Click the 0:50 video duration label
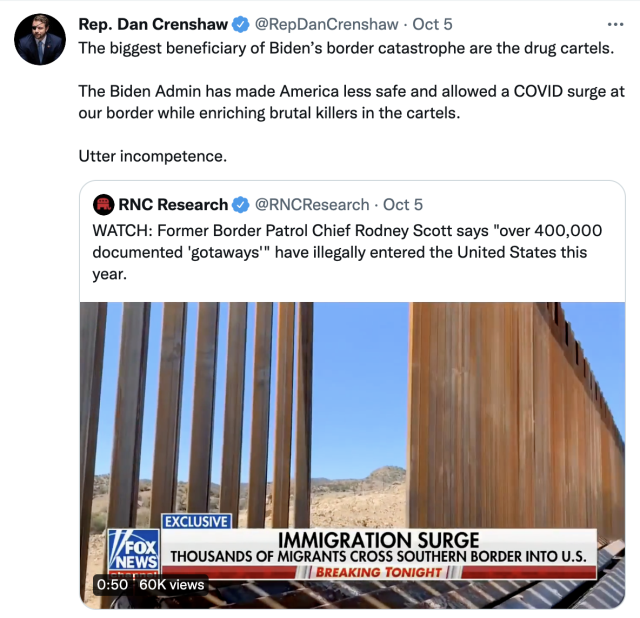The width and height of the screenshot is (640, 618). point(112,585)
